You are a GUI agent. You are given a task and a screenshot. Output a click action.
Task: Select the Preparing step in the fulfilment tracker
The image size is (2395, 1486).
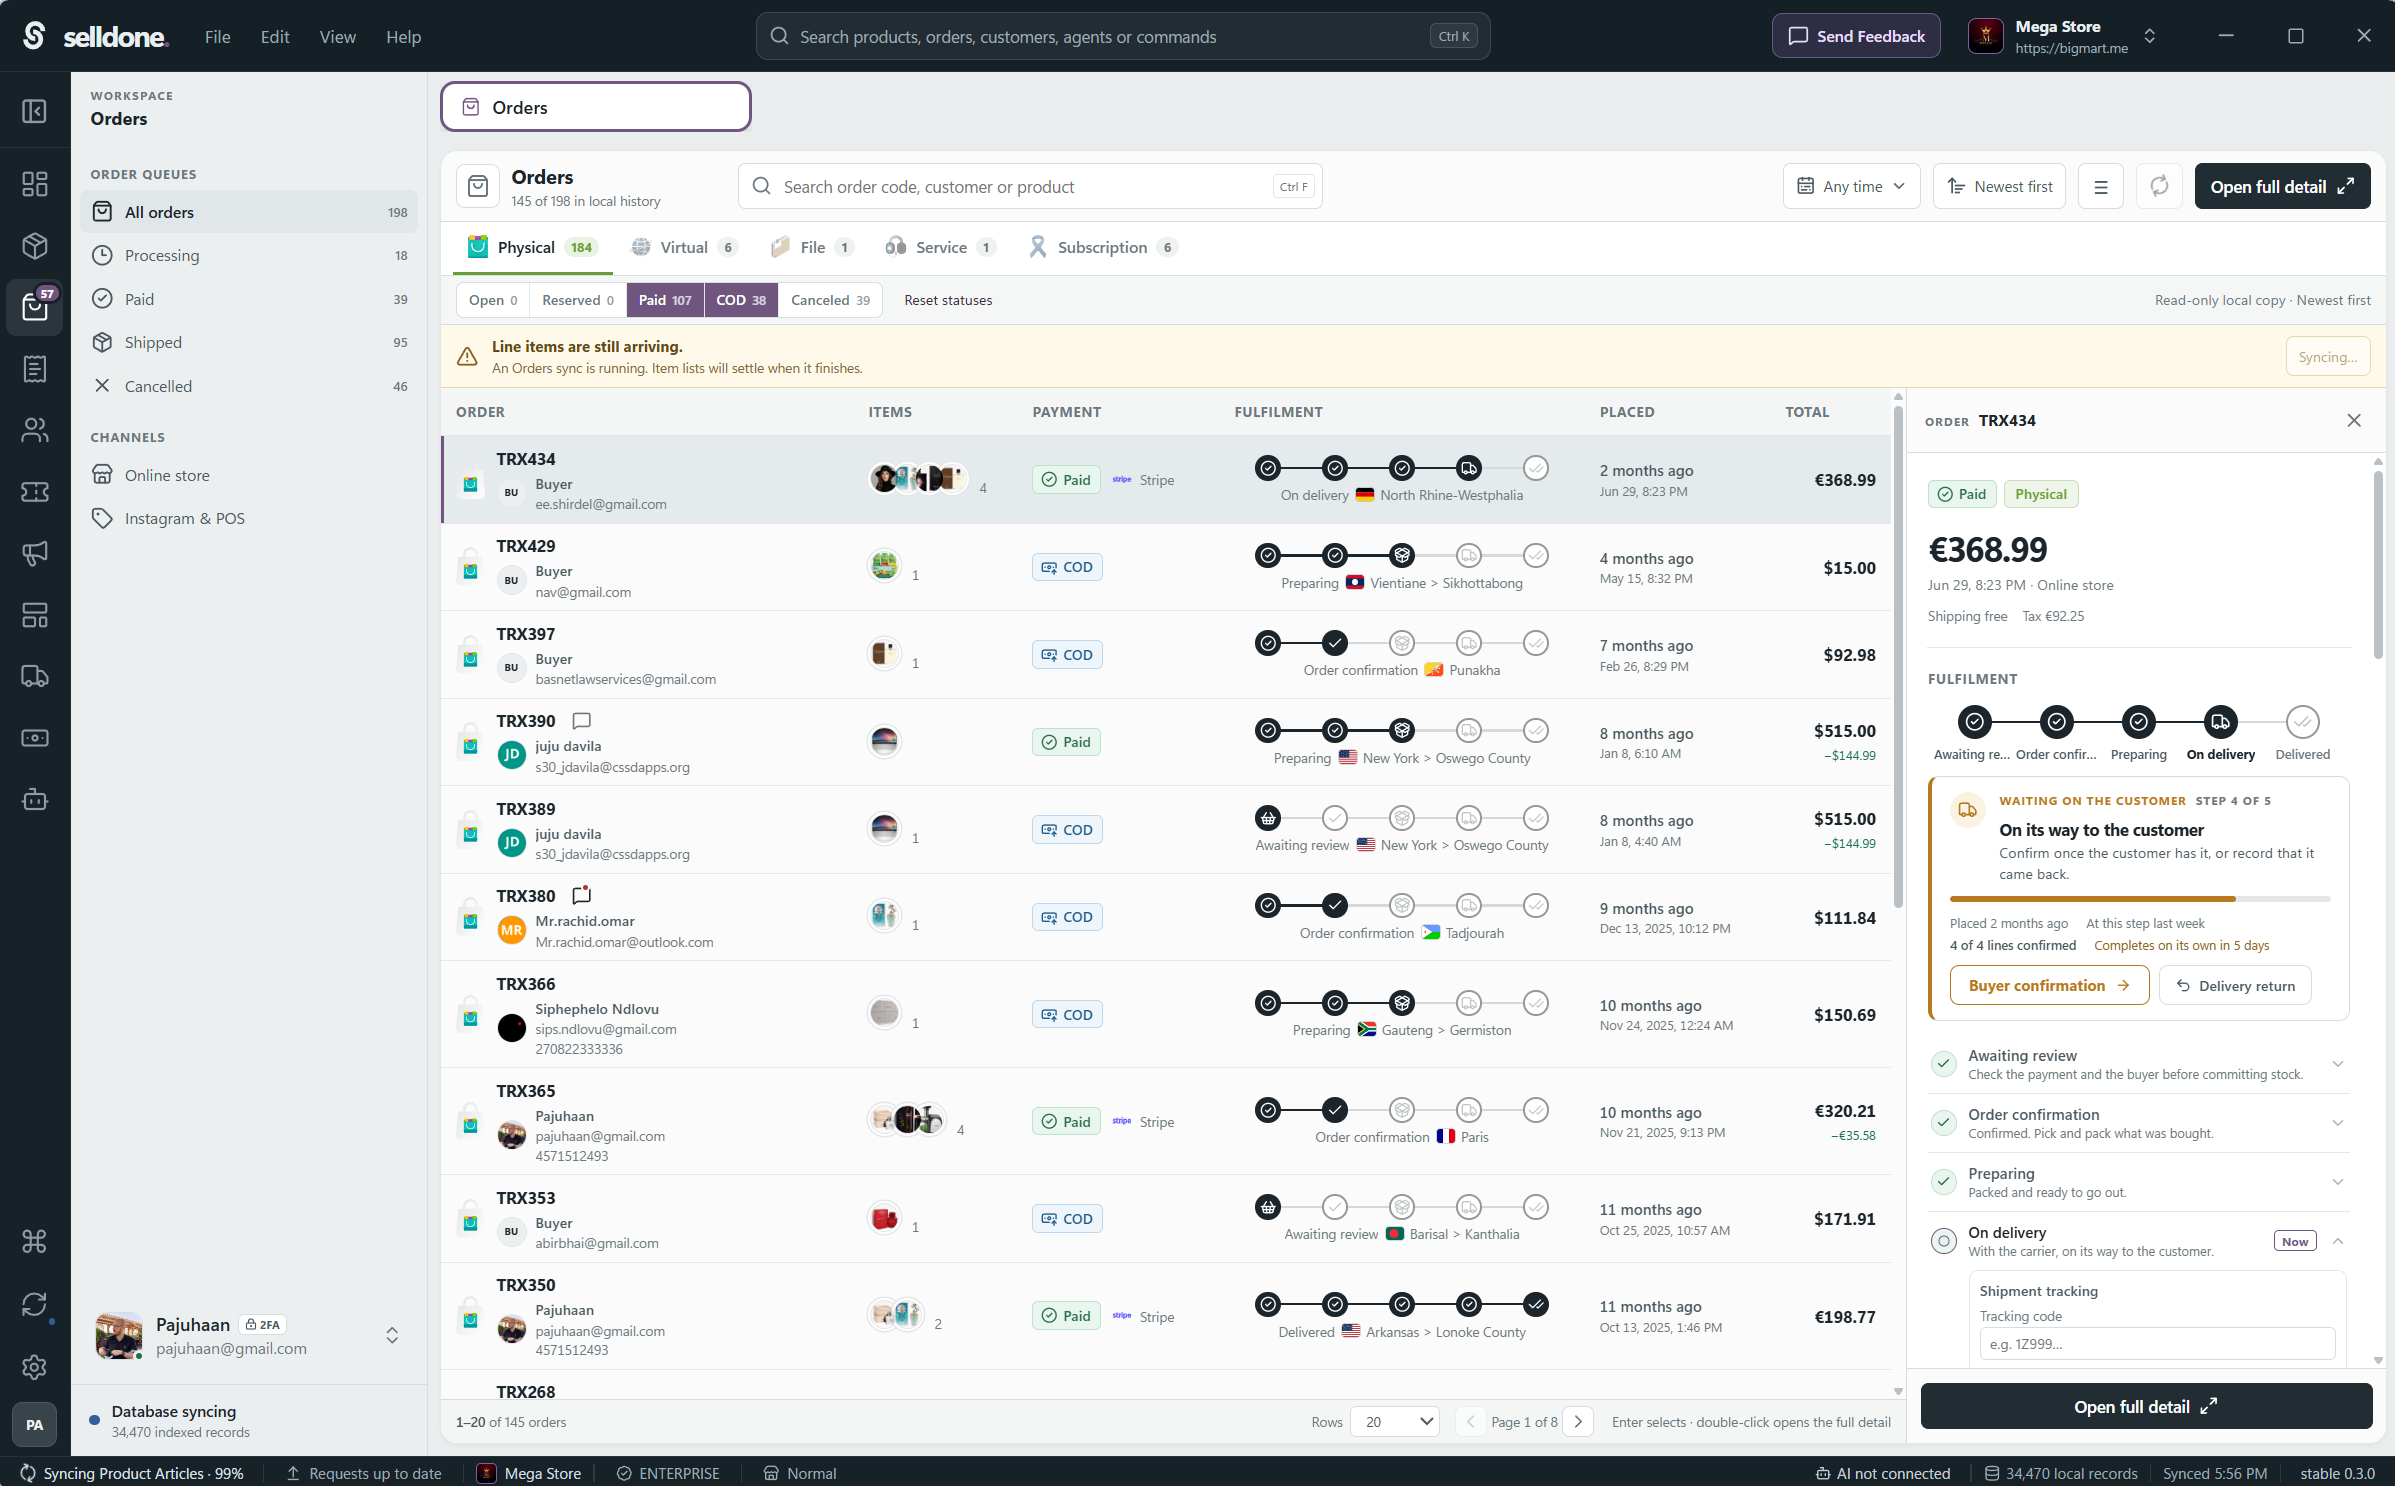2138,722
